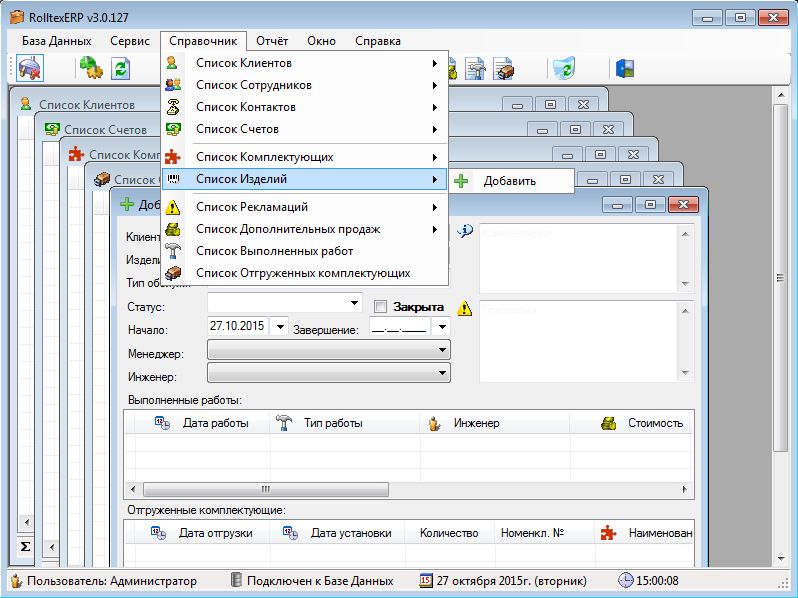Click the database cylinder icon in status bar

coord(236,580)
